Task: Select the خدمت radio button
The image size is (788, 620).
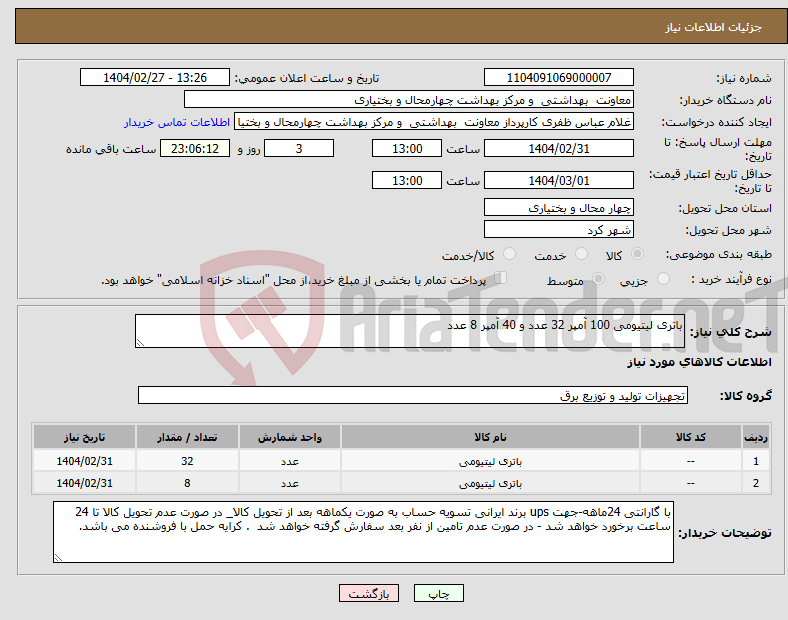Action: (581, 254)
